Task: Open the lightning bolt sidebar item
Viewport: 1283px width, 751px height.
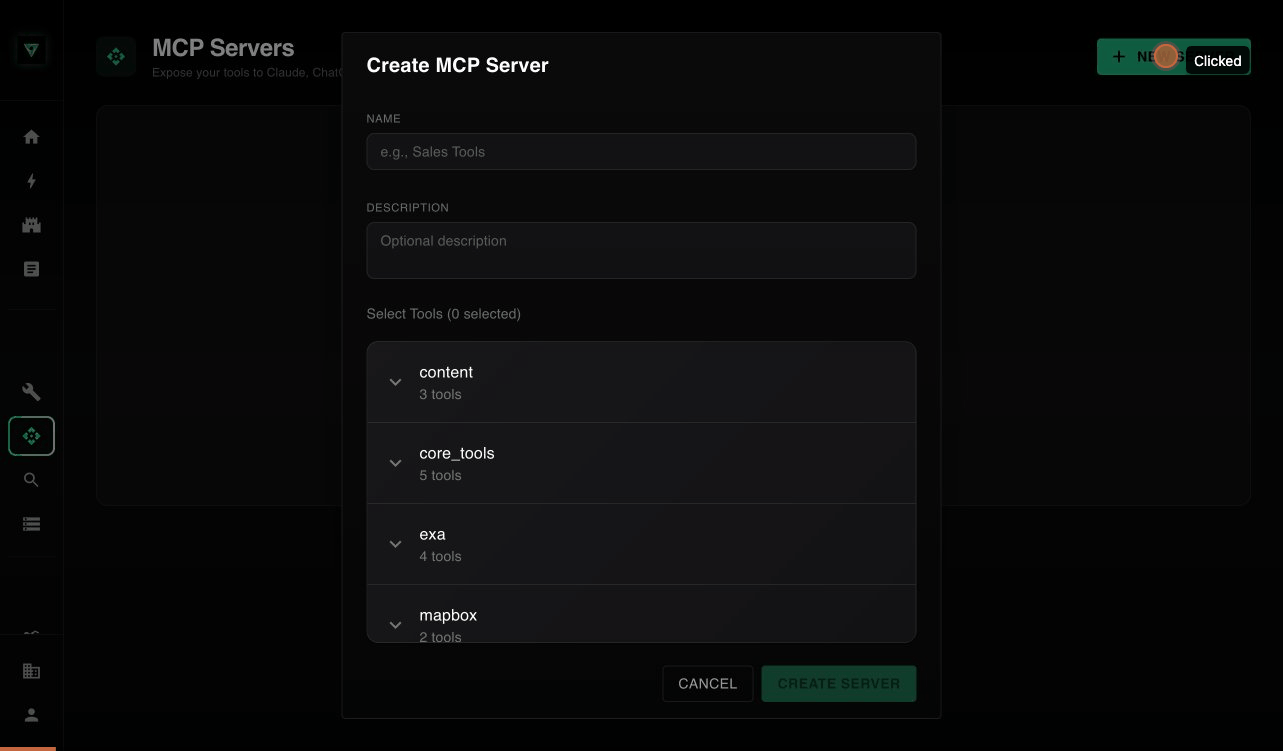Action: (31, 181)
